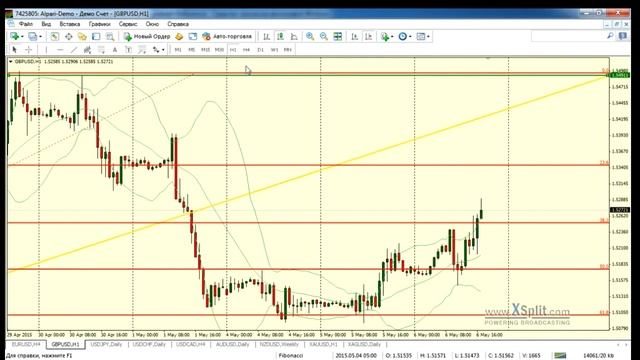
Task: Draw a vertical line tool
Action: 46,50
